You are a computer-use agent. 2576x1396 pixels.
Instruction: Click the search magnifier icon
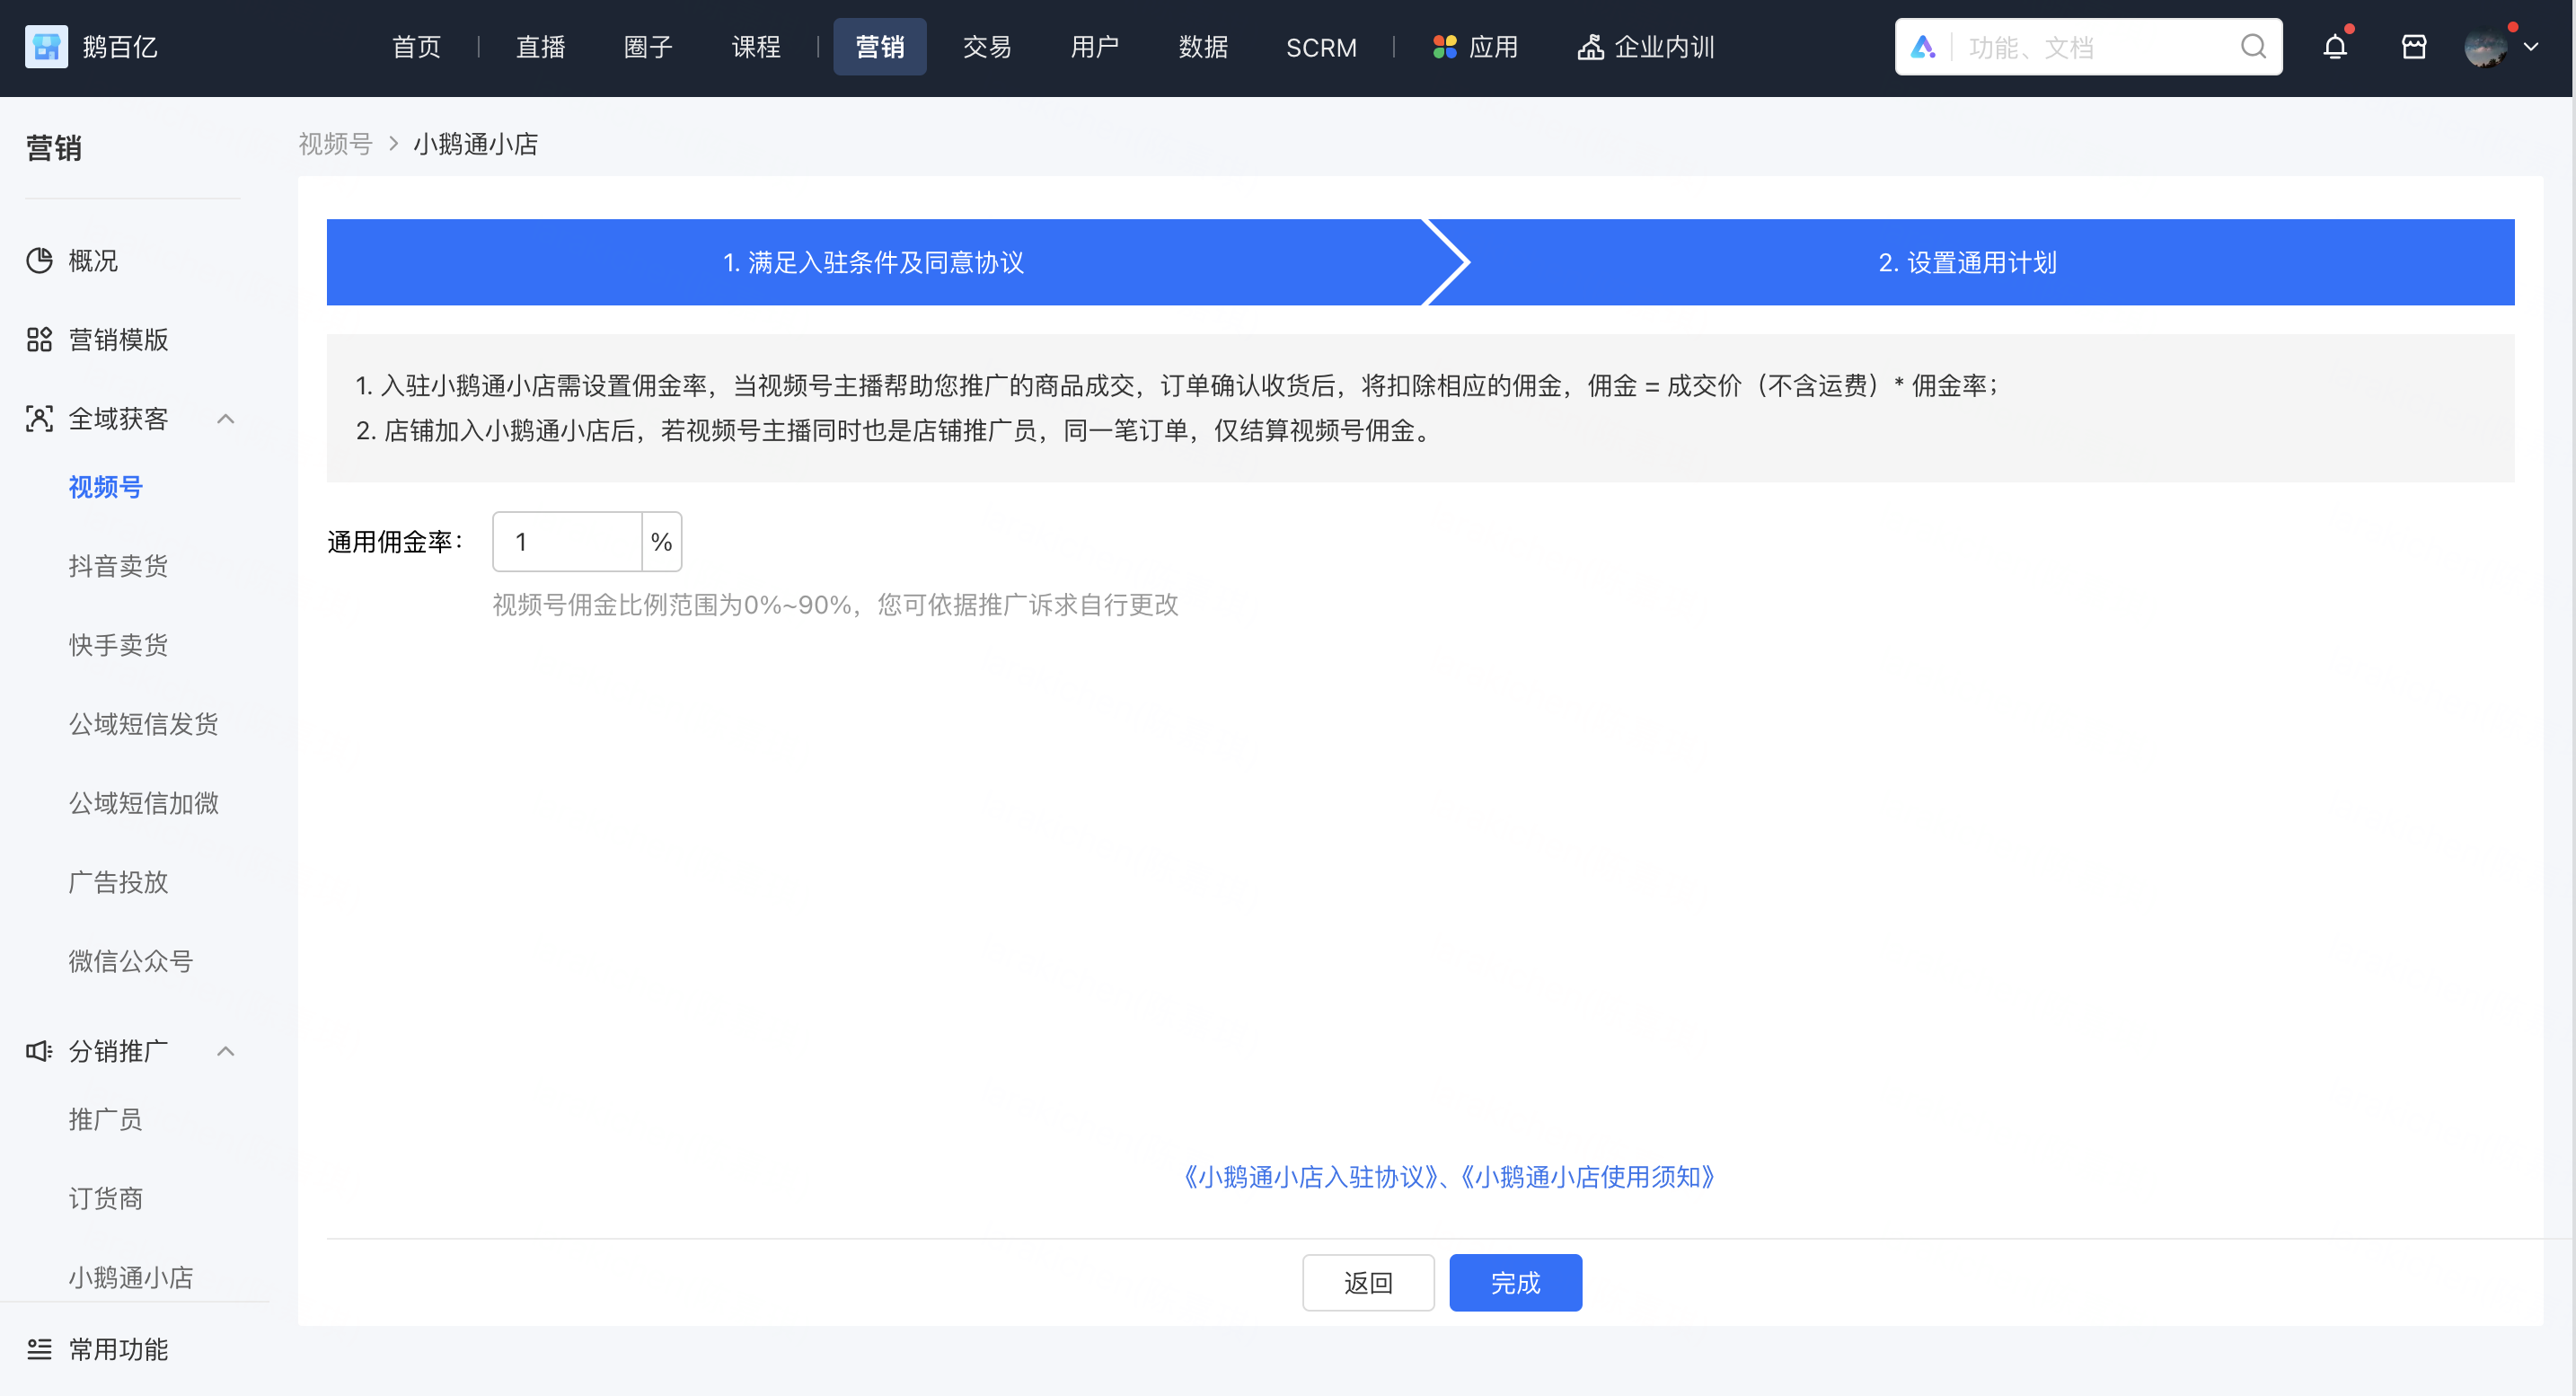(2253, 46)
